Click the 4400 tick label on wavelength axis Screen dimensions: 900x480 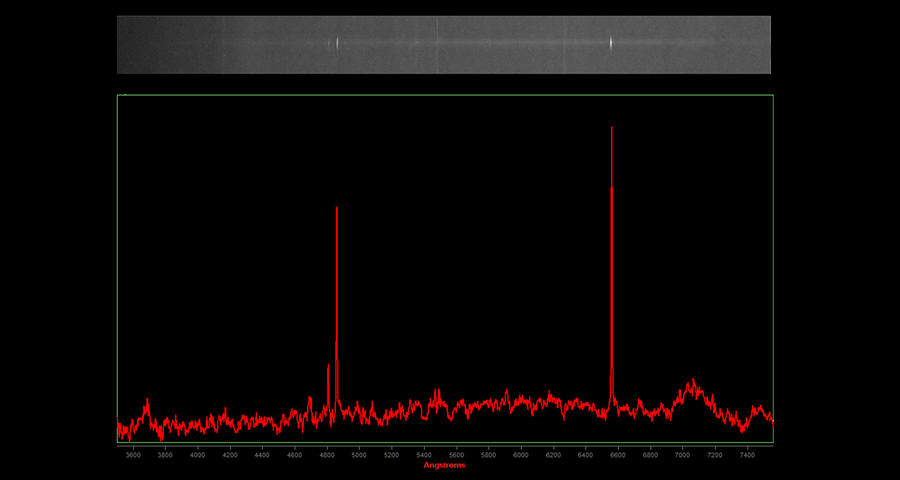262,454
